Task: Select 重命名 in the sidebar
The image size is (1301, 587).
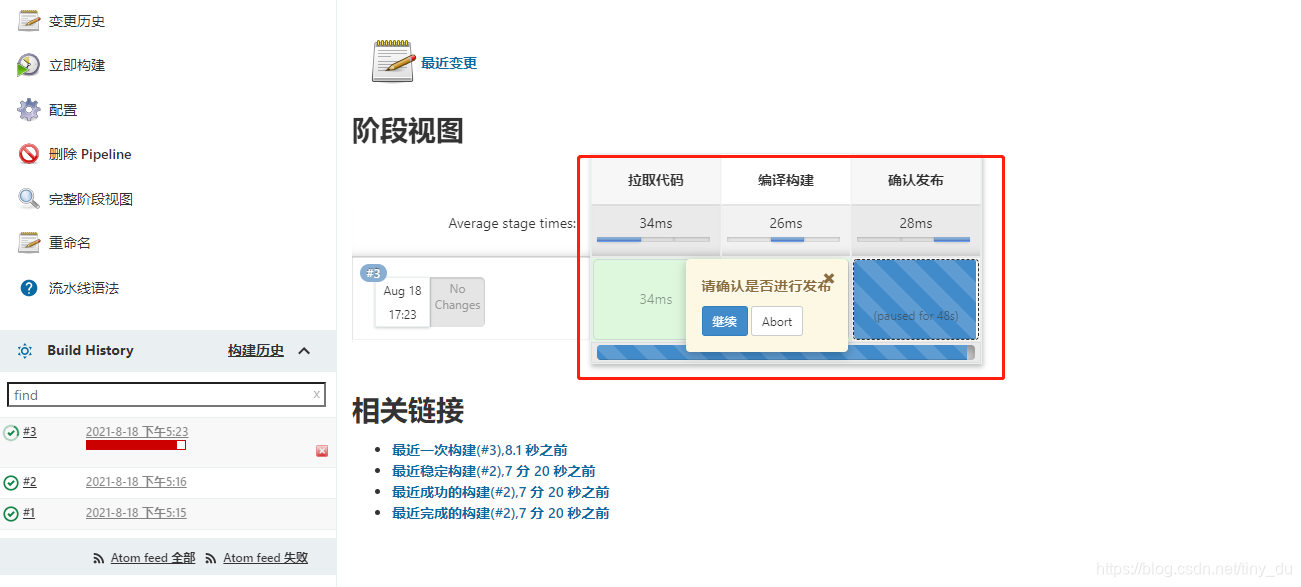Action: point(70,243)
